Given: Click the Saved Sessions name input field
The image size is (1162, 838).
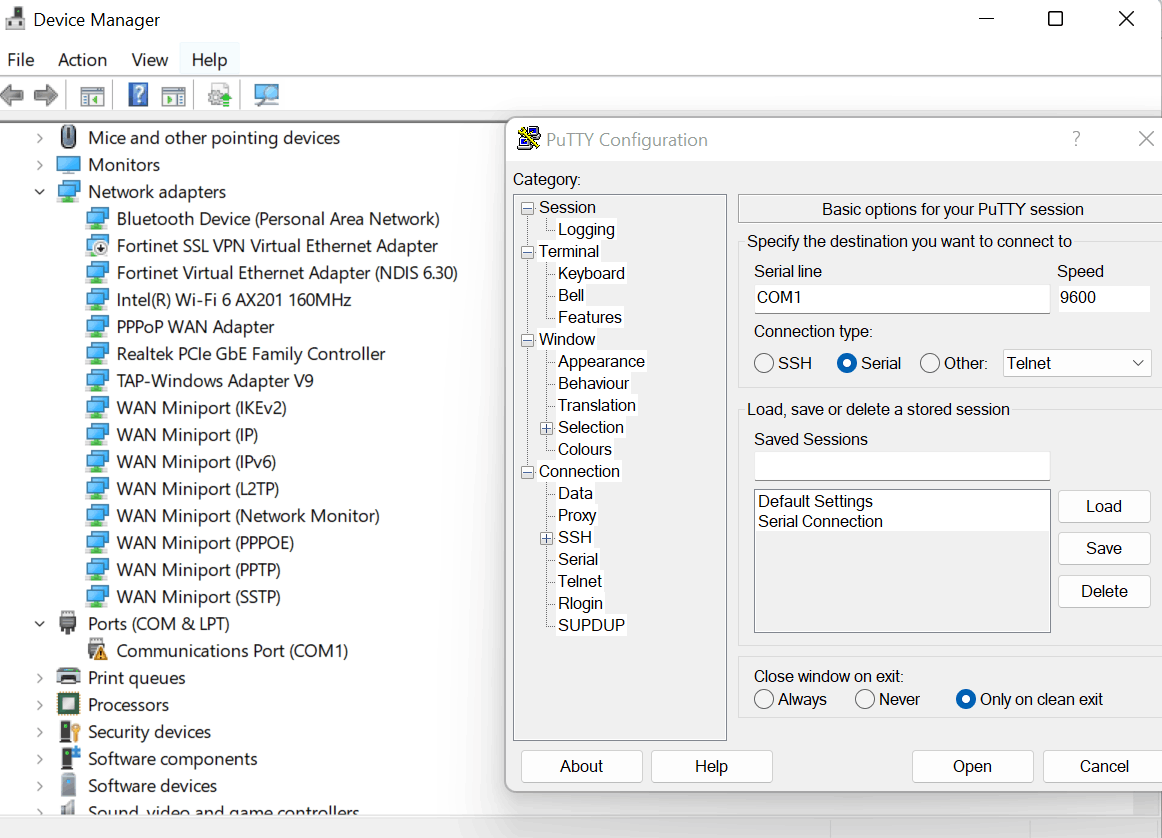Looking at the screenshot, I should tap(902, 466).
